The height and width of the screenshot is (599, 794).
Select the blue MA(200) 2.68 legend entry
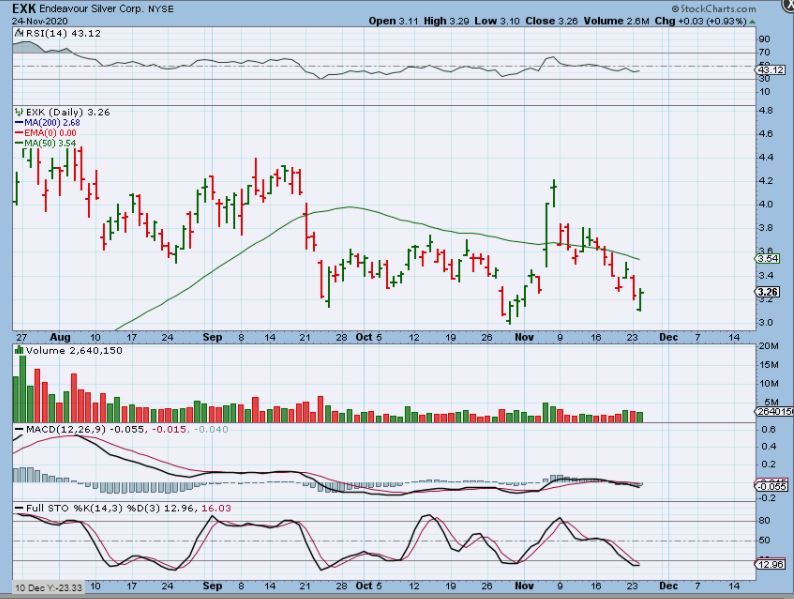coord(48,123)
